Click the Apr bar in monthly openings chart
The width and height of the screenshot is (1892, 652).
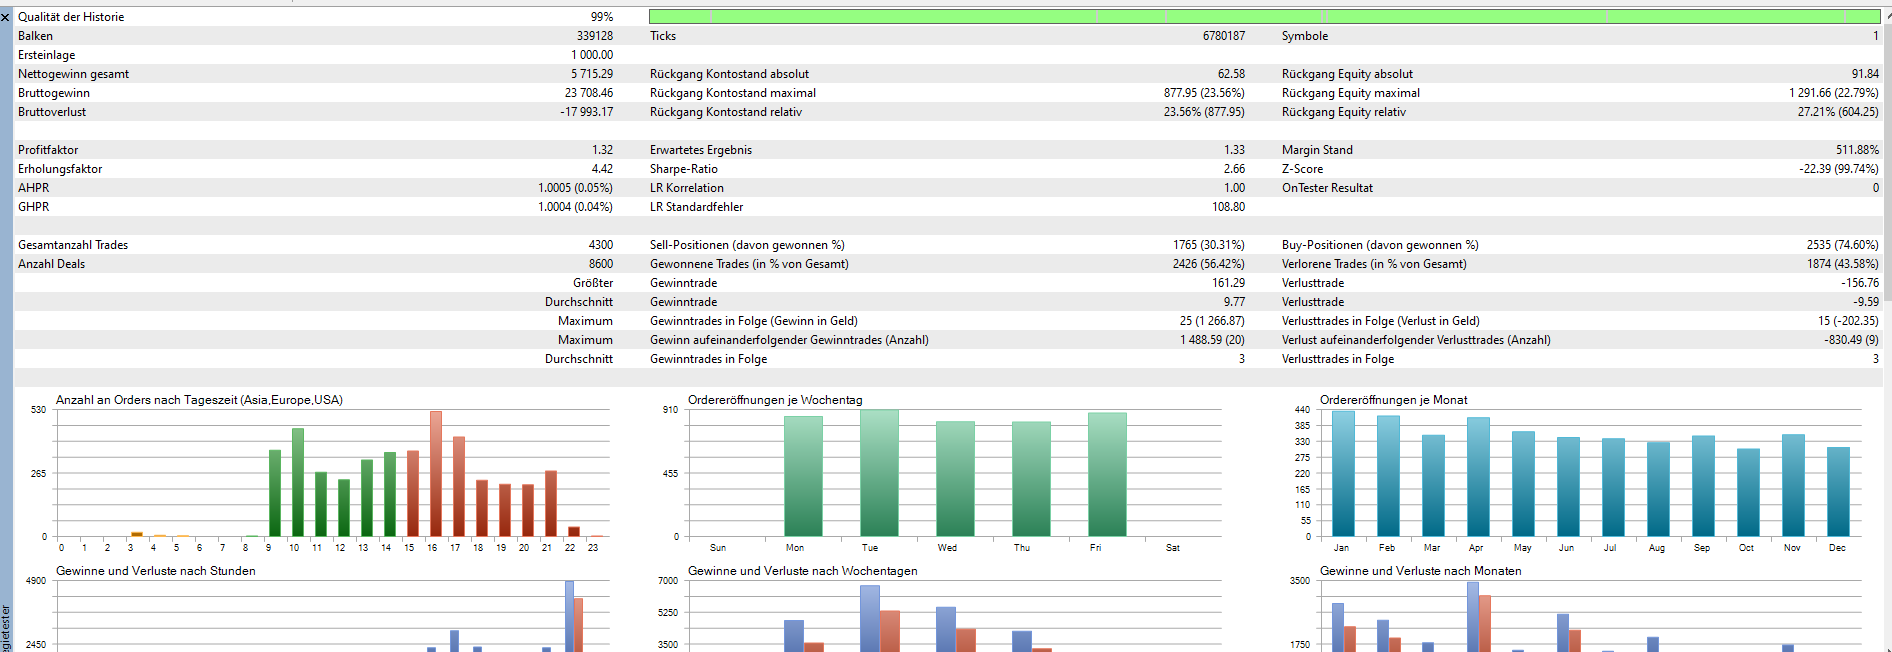click(x=1478, y=477)
